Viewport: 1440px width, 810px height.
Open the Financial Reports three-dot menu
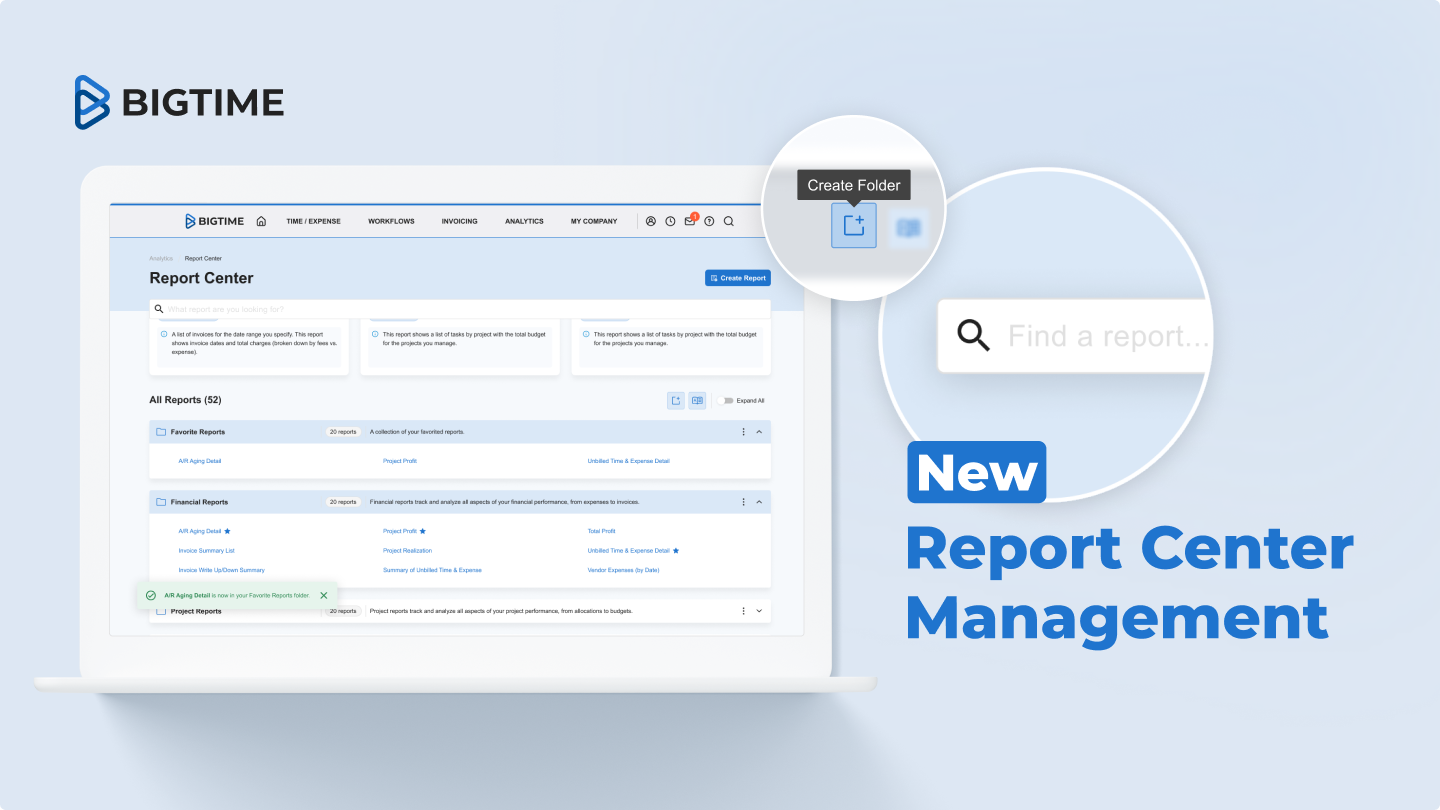point(743,502)
